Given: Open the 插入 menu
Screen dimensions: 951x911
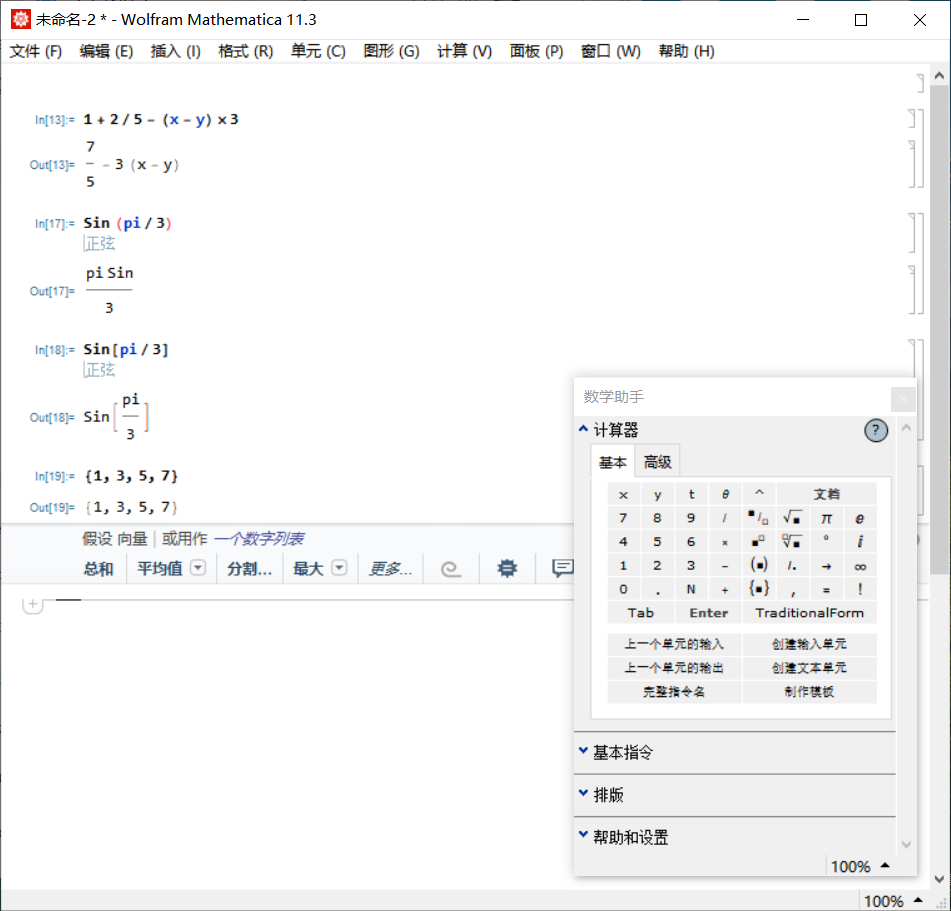Looking at the screenshot, I should 175,51.
